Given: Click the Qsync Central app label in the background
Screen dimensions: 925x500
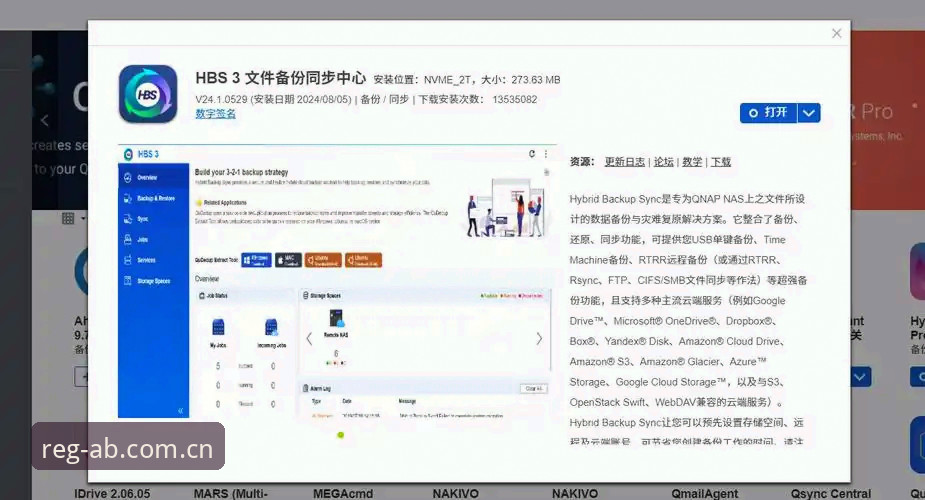Looking at the screenshot, I should 831,493.
